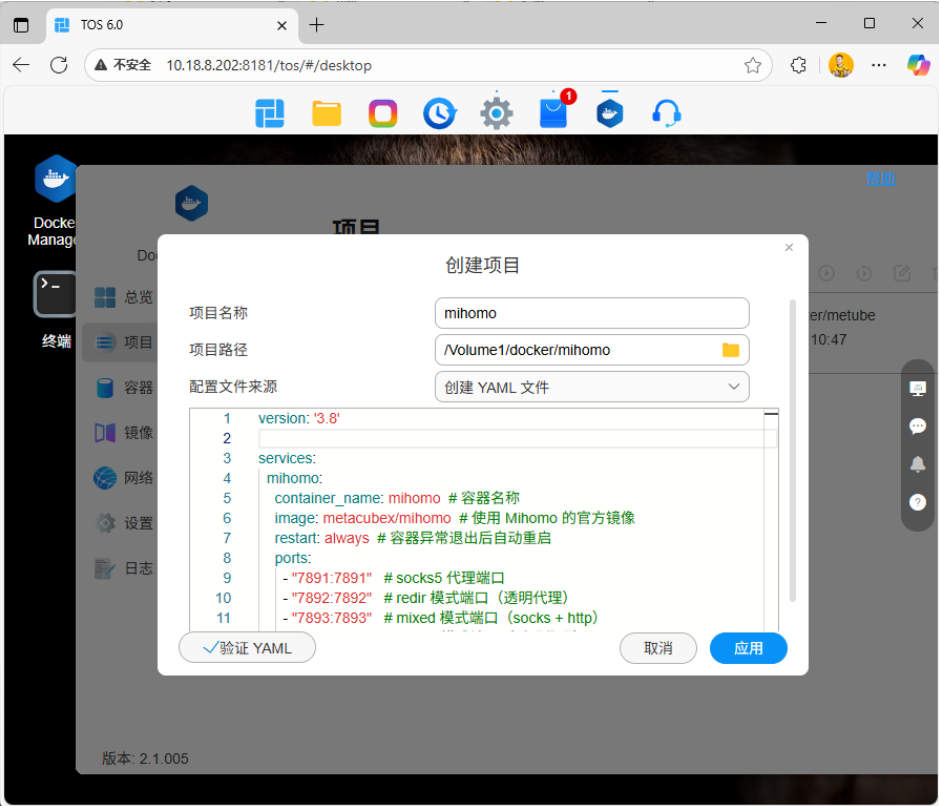Click the dialog vertical scrollbar
This screenshot has width=939, height=806.
pos(792,450)
